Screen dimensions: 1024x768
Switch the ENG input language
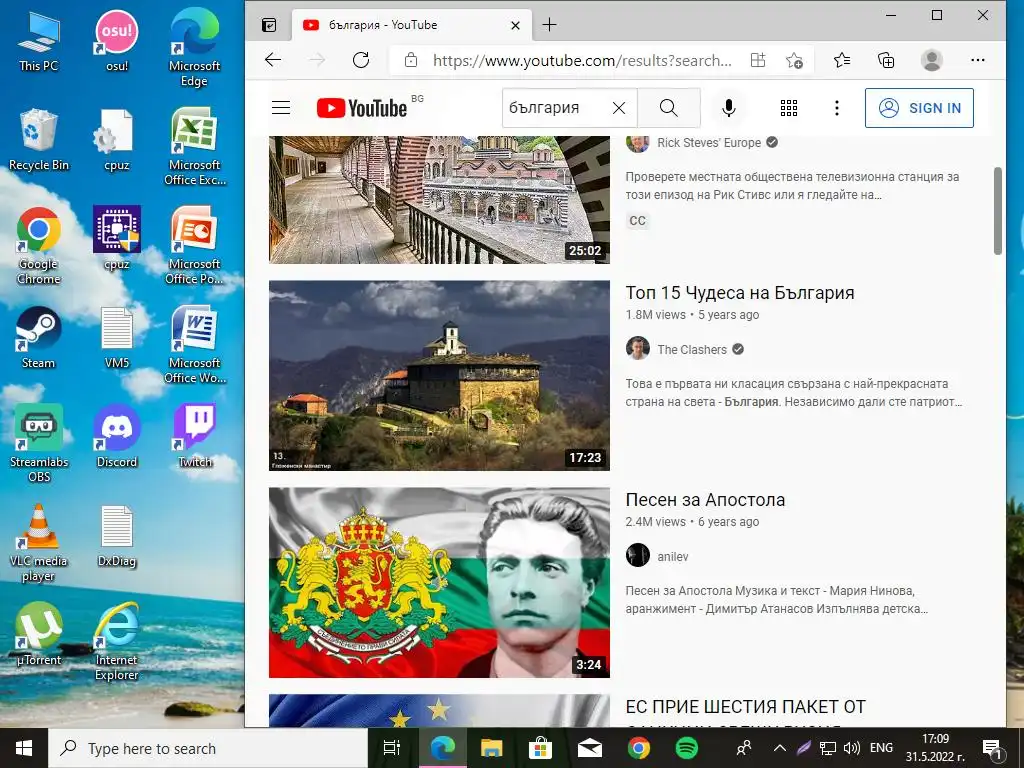pos(881,748)
